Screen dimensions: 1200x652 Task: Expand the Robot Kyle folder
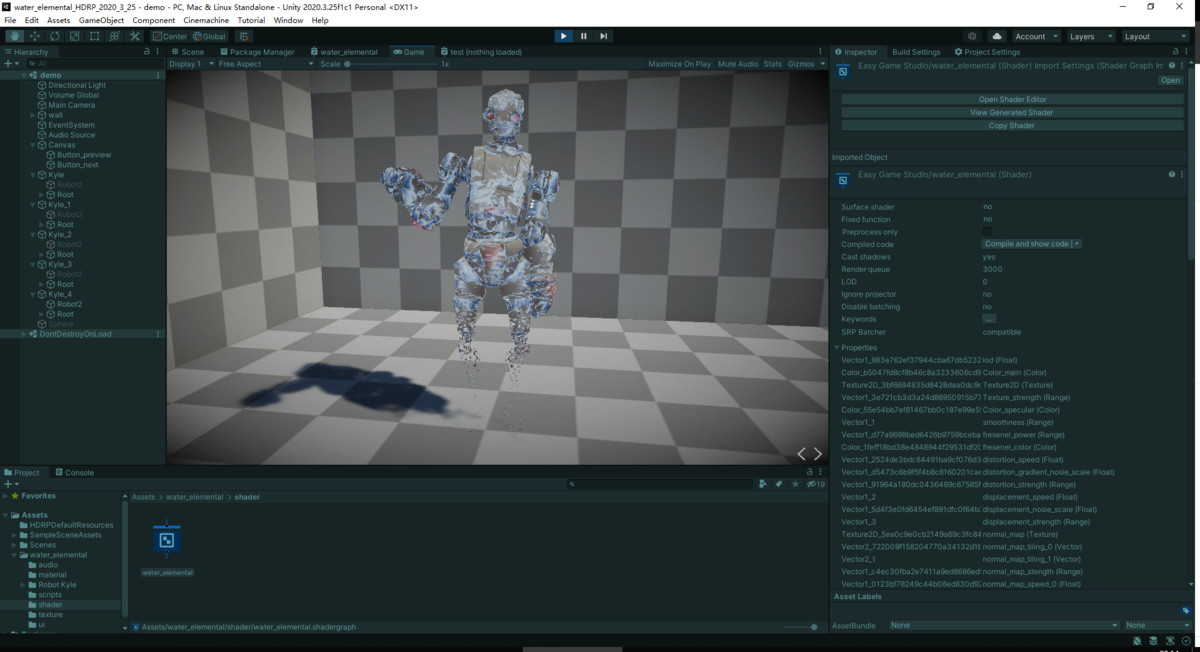[23, 585]
